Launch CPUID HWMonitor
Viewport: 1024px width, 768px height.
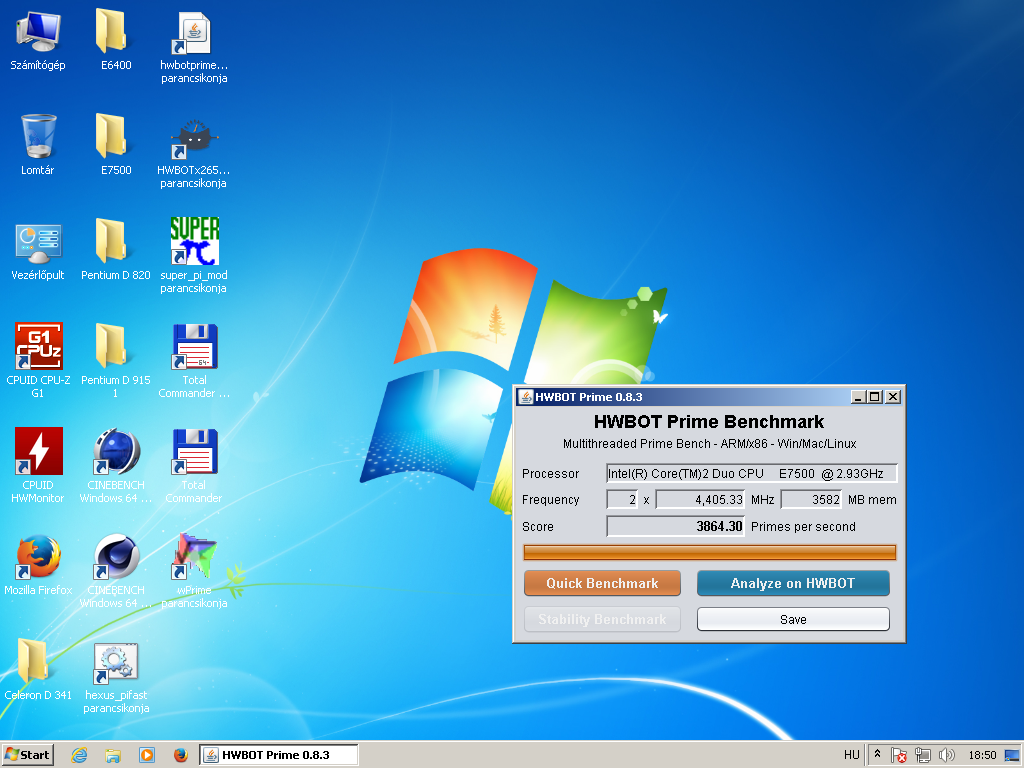[38, 465]
